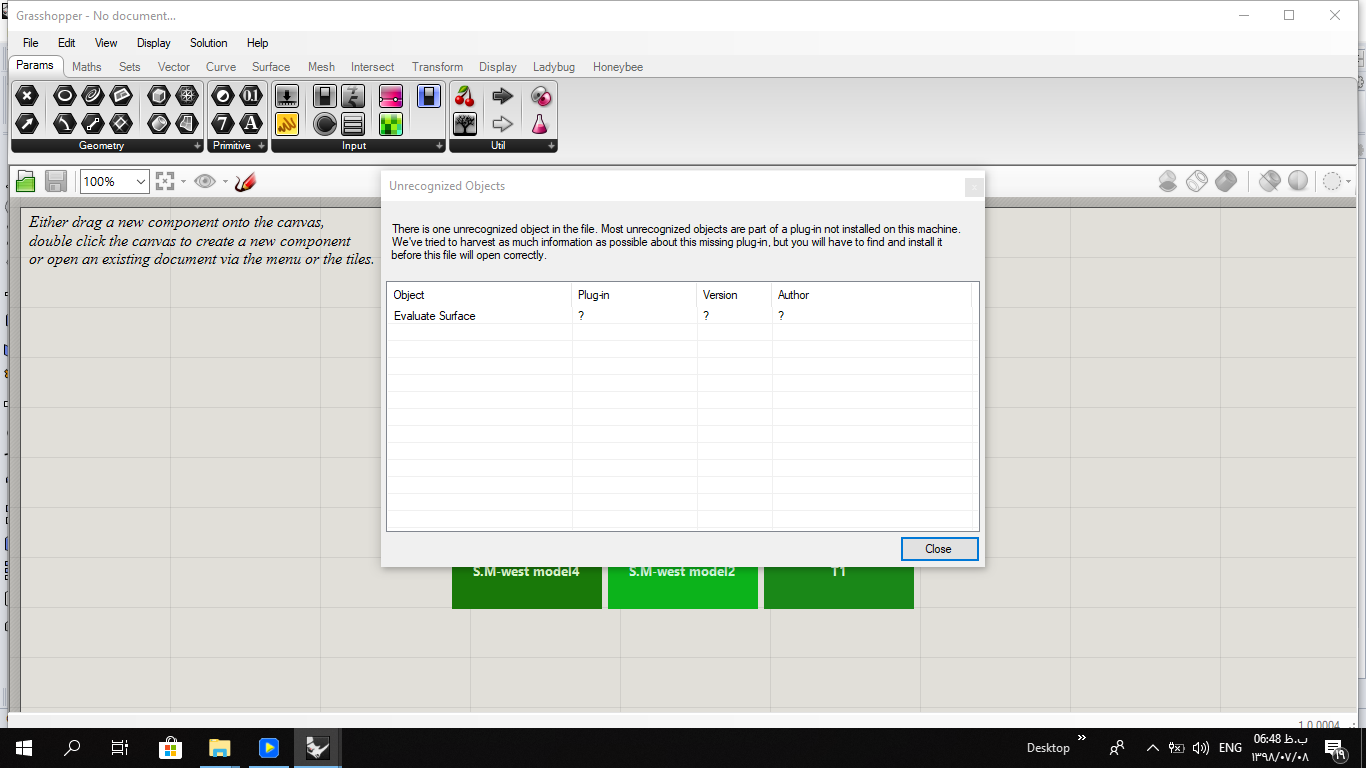The image size is (1366, 768).
Task: Toggle the no-preview crossed cylinder icon
Action: (1269, 181)
